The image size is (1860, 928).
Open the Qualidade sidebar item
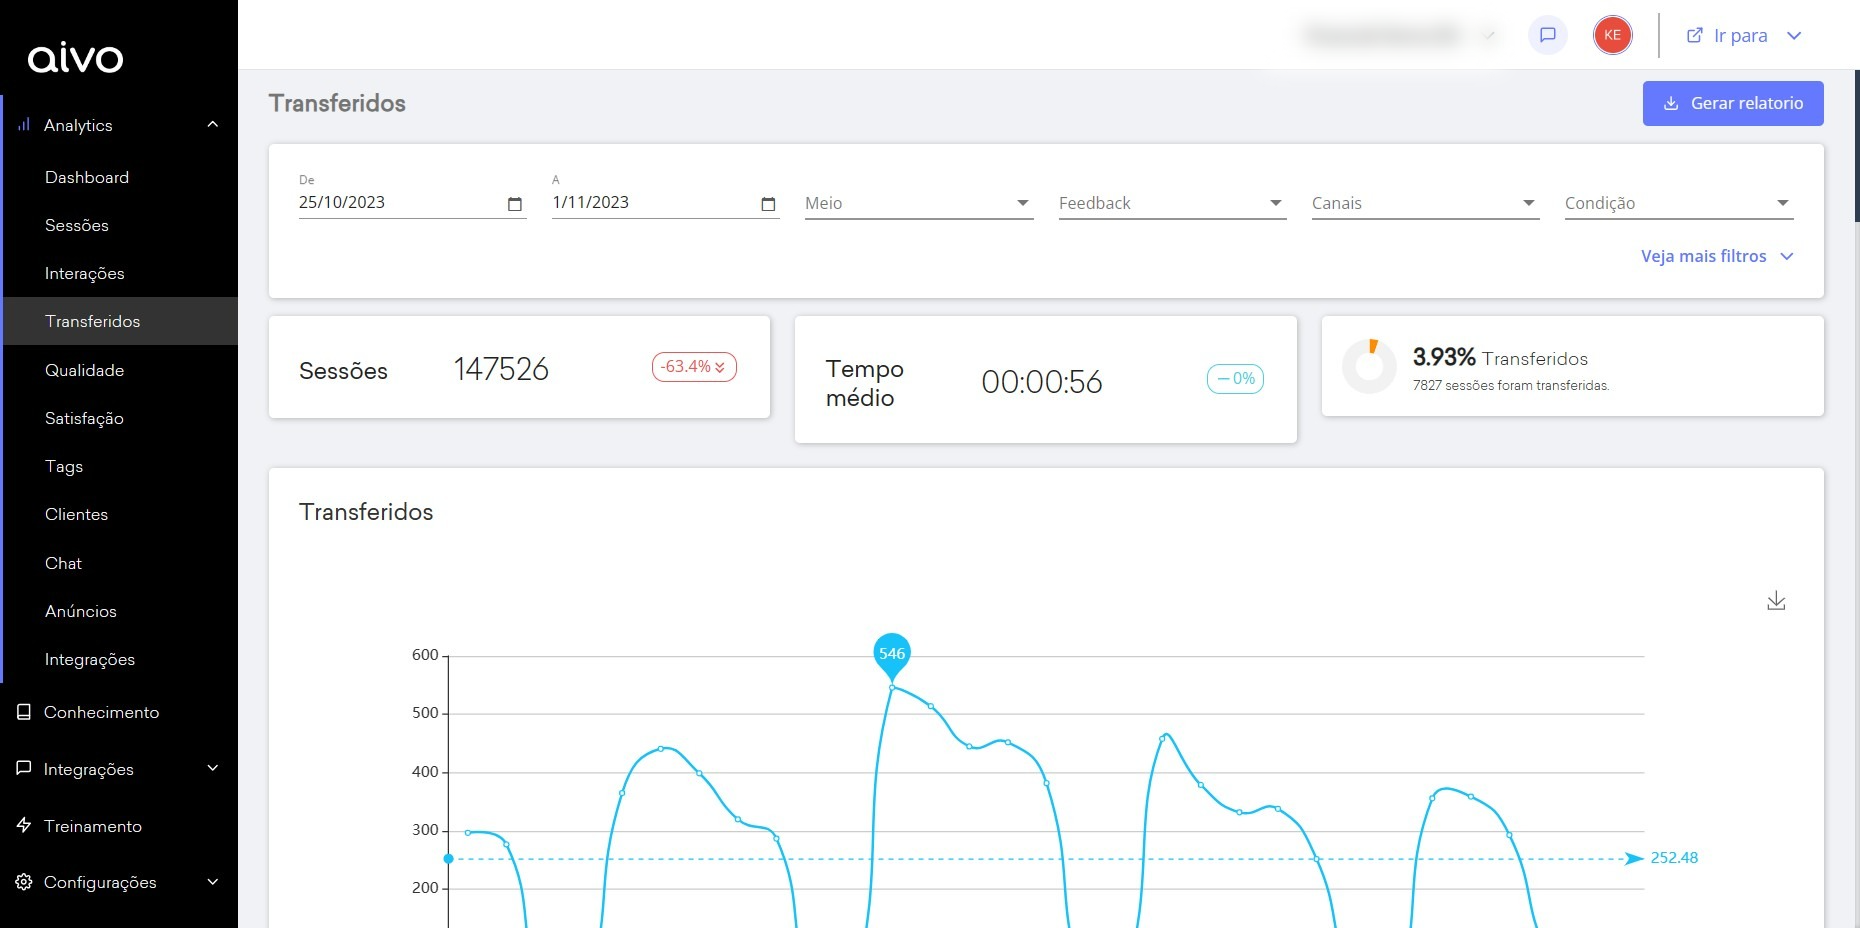click(85, 370)
